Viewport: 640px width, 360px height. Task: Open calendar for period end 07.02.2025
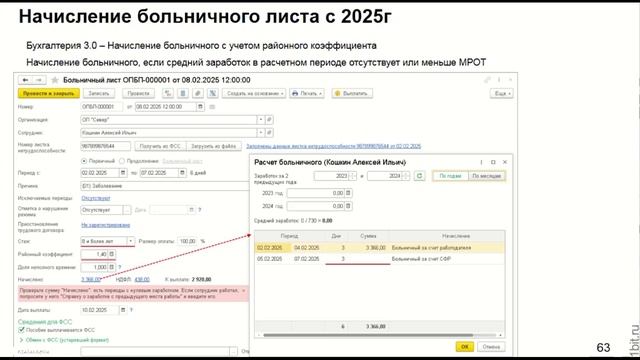(x=182, y=173)
